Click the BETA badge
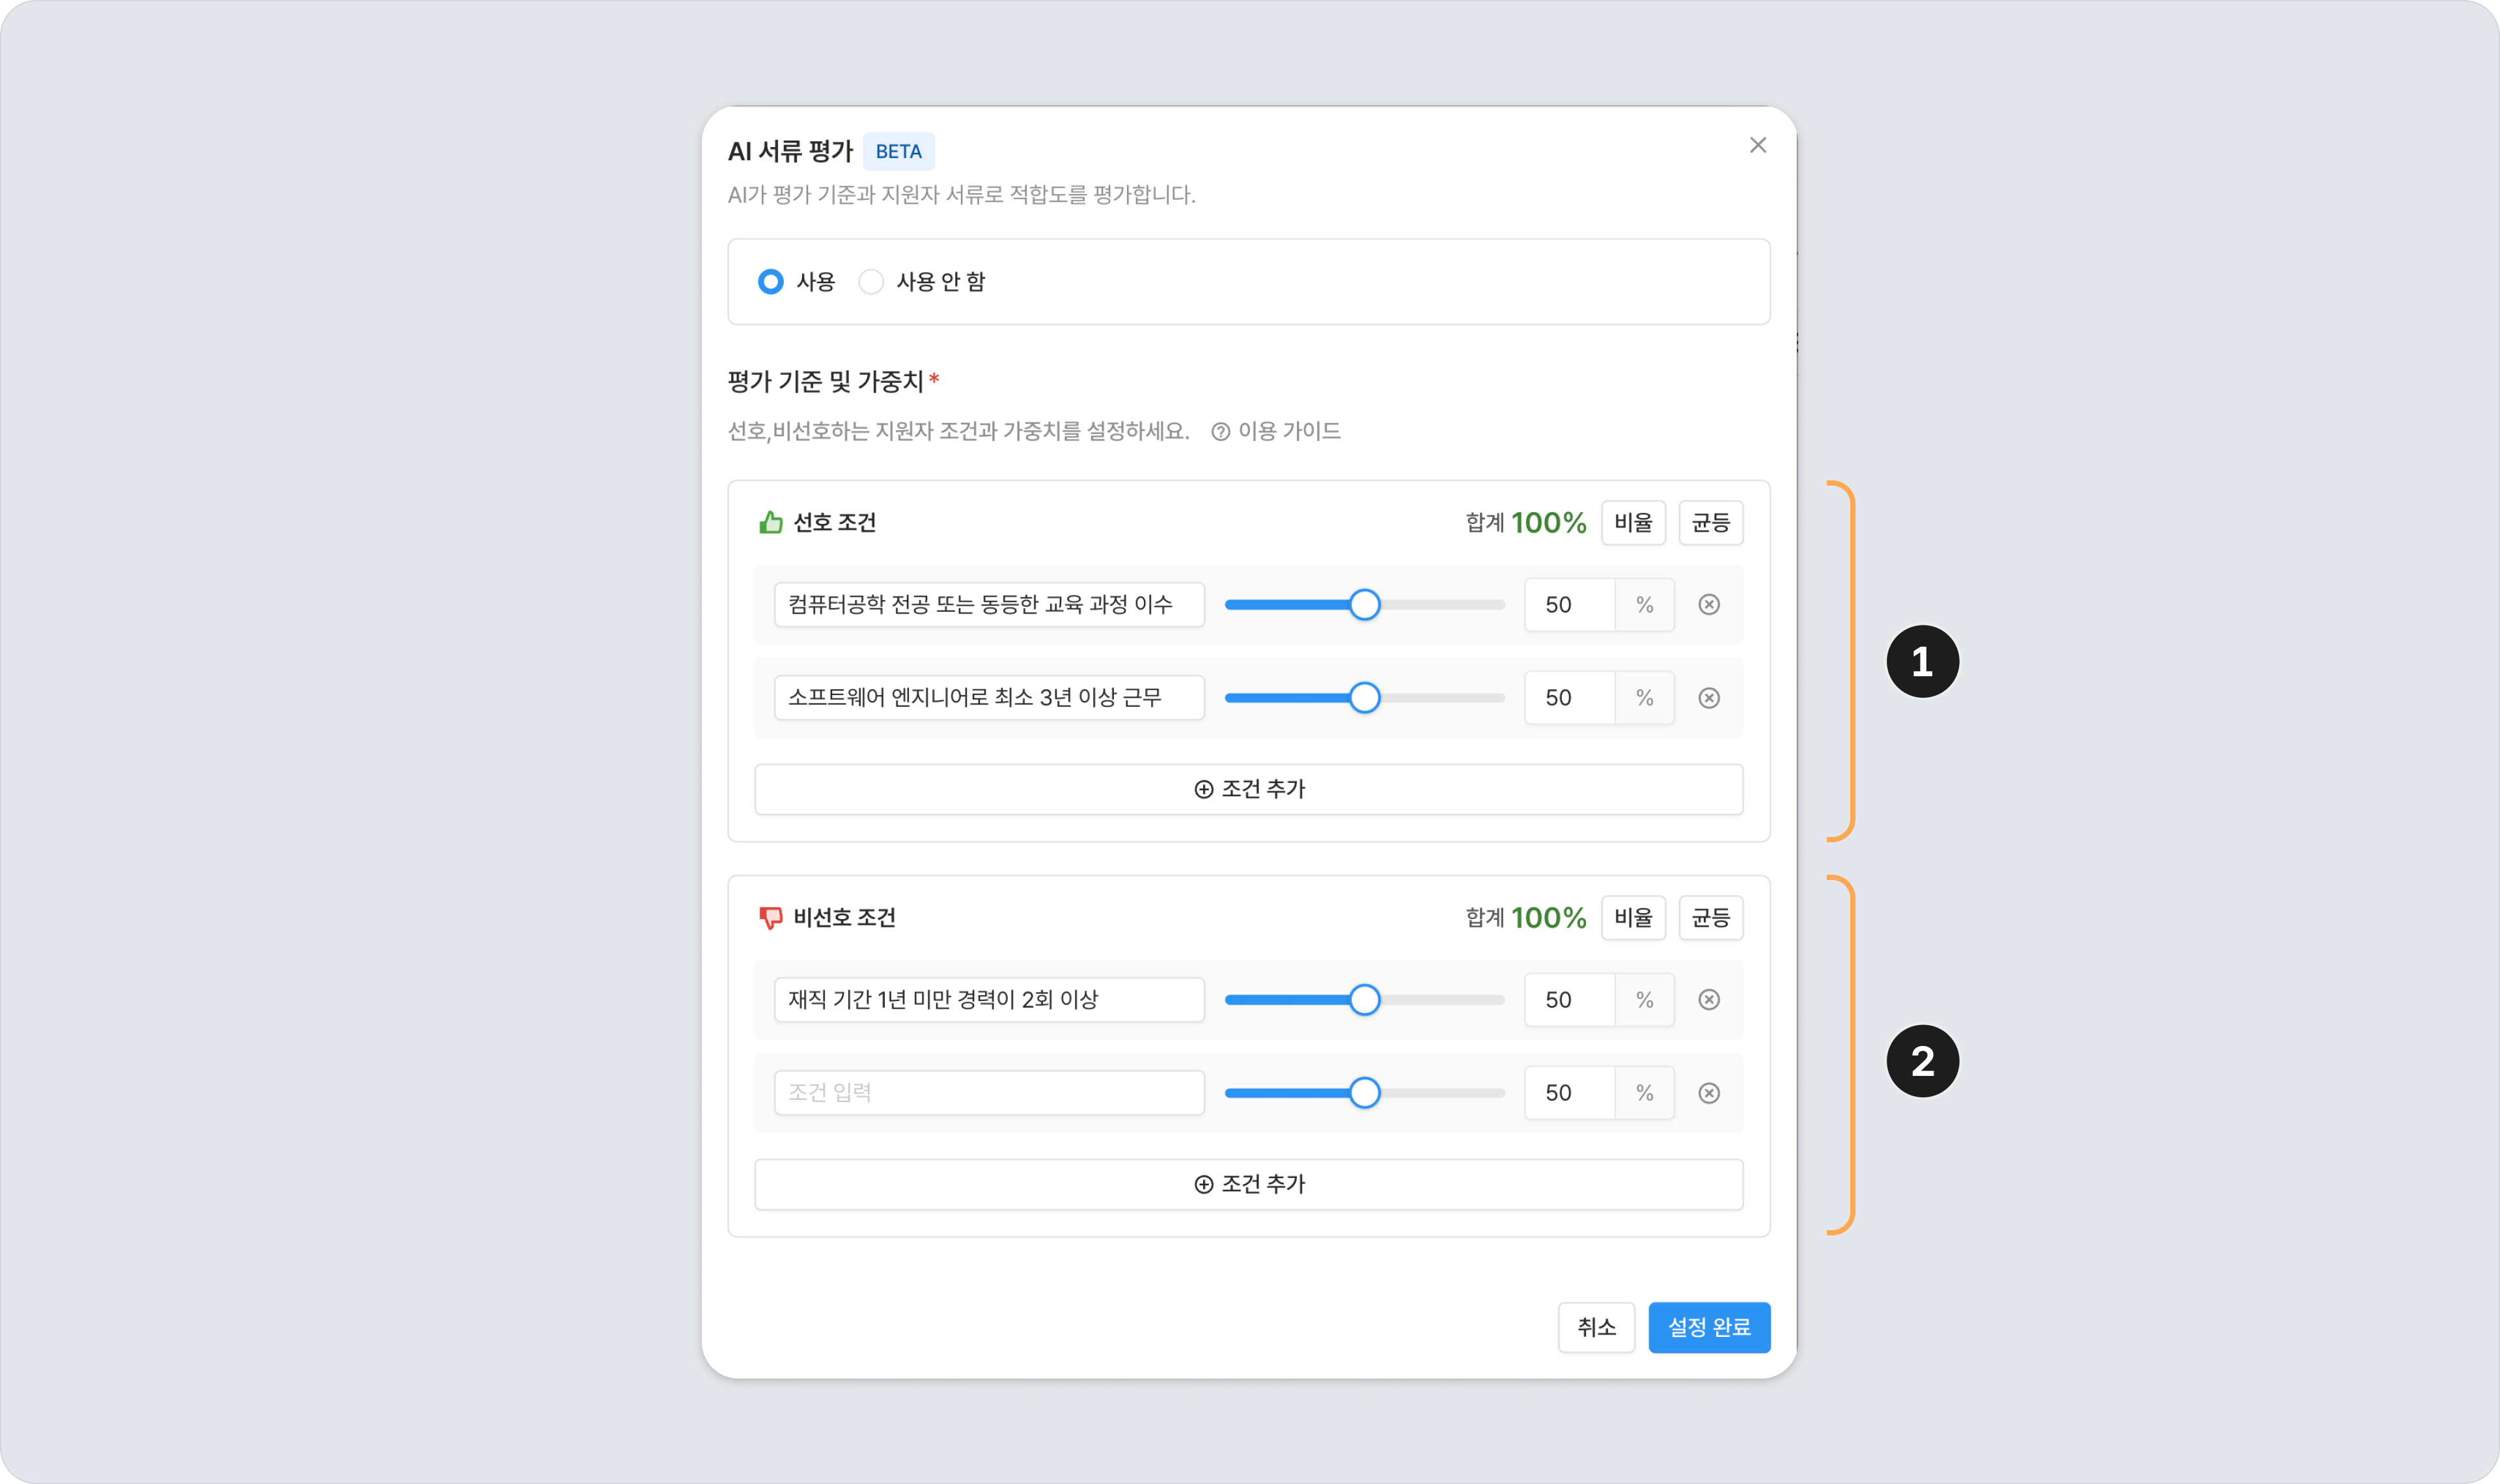2500x1484 pixels. pos(898,152)
